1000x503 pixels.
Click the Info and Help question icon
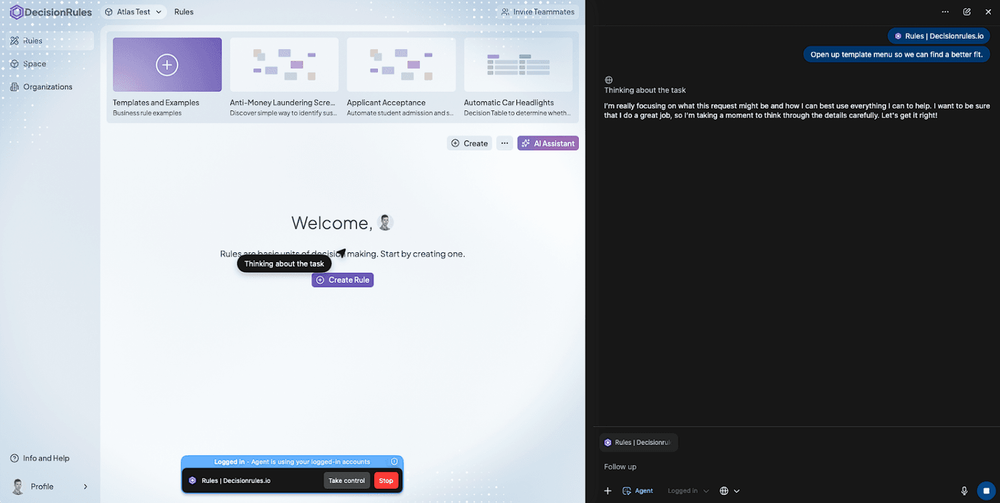tap(14, 458)
